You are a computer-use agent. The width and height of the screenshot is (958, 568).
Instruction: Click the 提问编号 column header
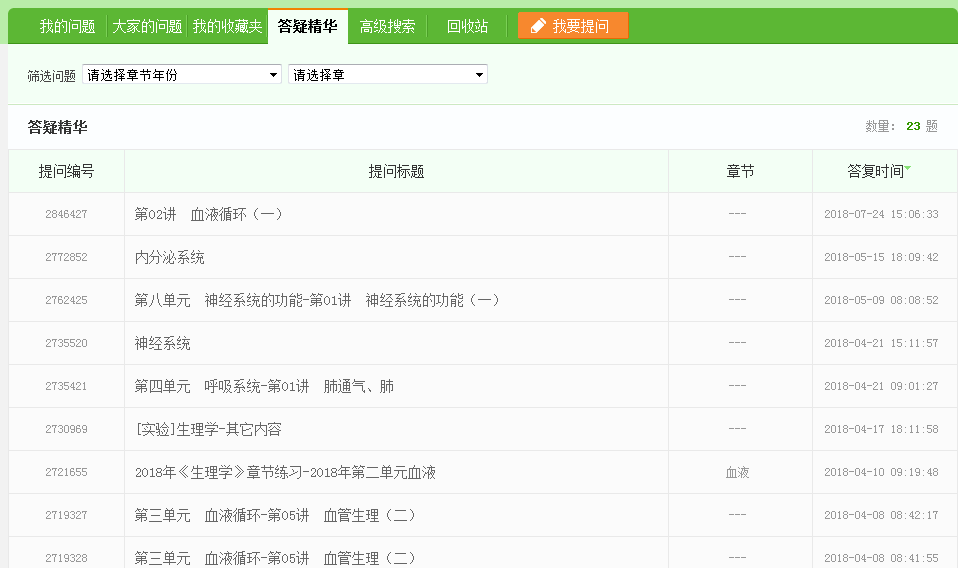(66, 172)
